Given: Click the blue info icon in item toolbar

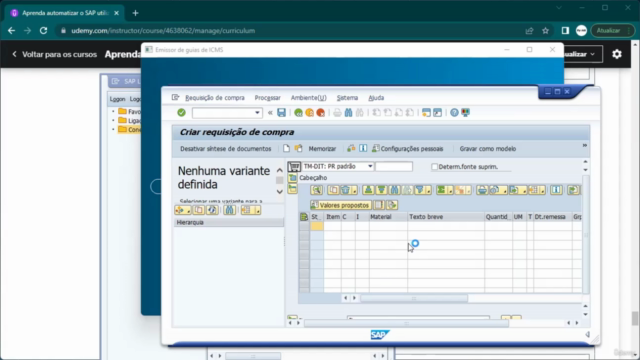Looking at the screenshot, I should click(x=556, y=190).
